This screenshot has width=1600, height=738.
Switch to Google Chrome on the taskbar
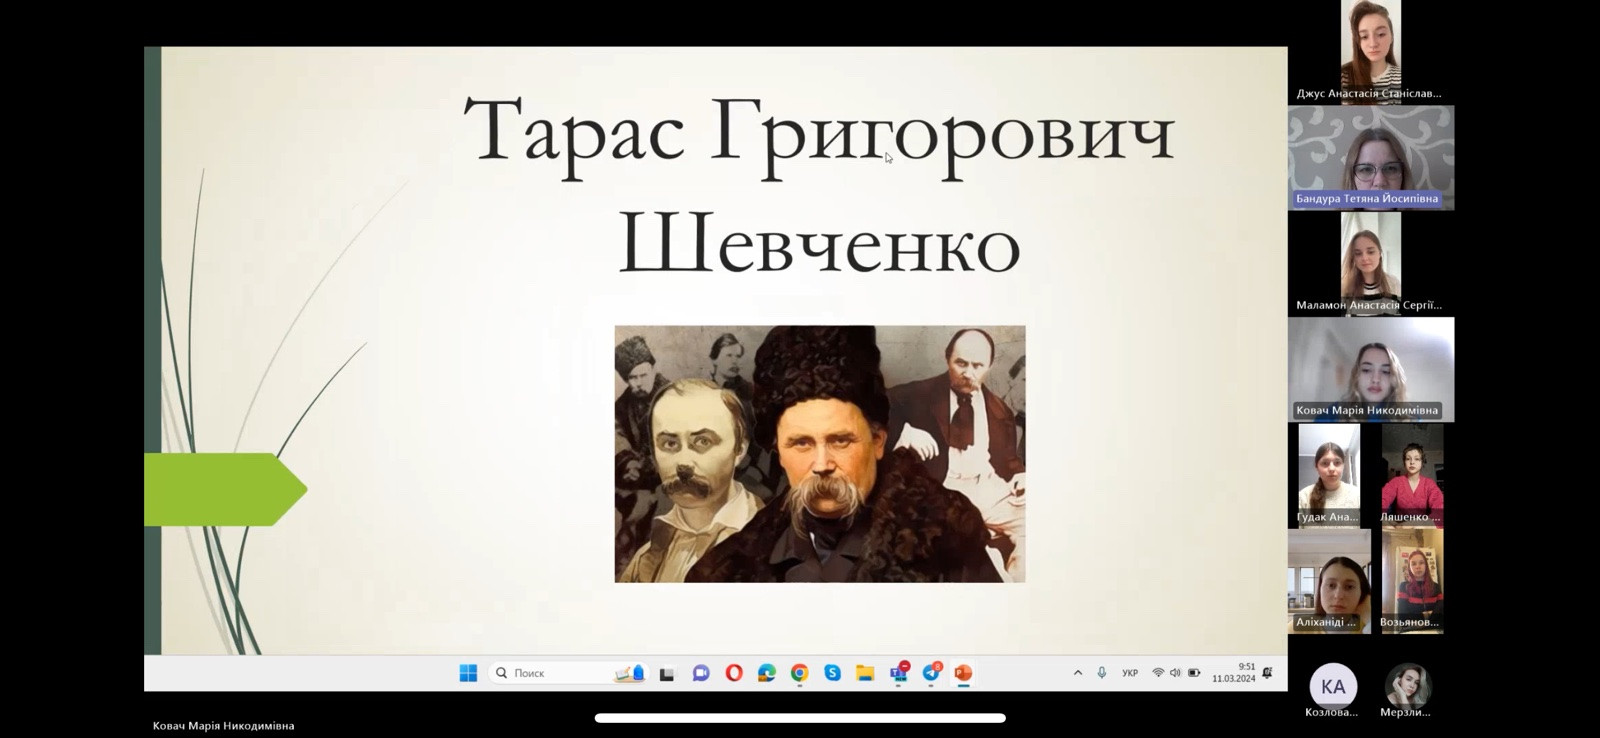[x=800, y=673]
